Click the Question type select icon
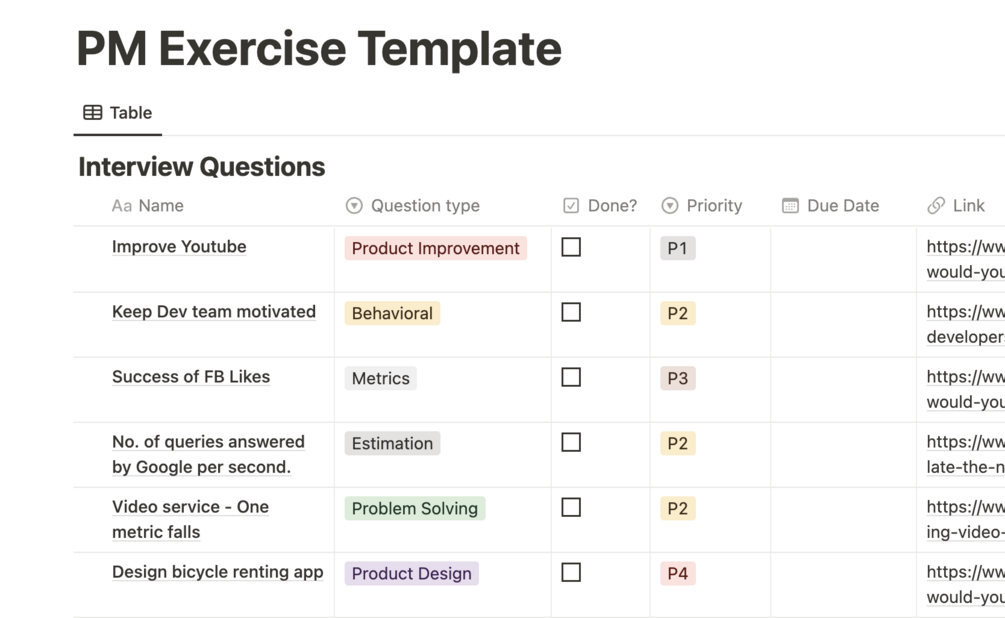This screenshot has width=1005, height=618. click(354, 206)
